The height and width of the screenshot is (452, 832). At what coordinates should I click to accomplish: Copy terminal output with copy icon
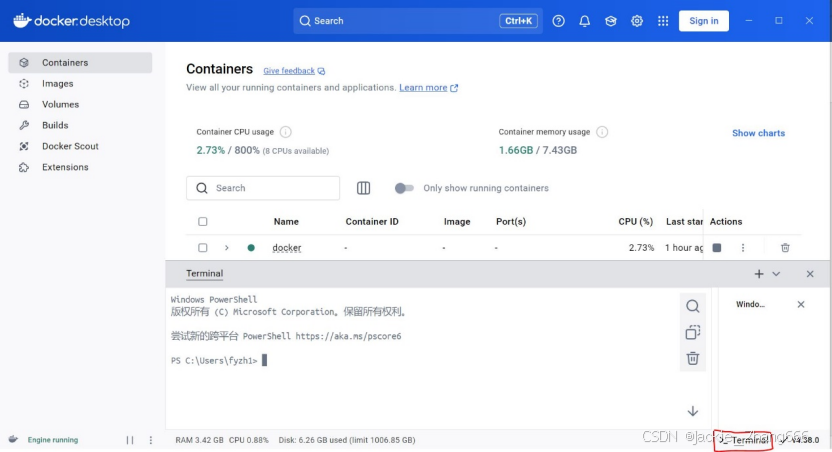click(692, 332)
